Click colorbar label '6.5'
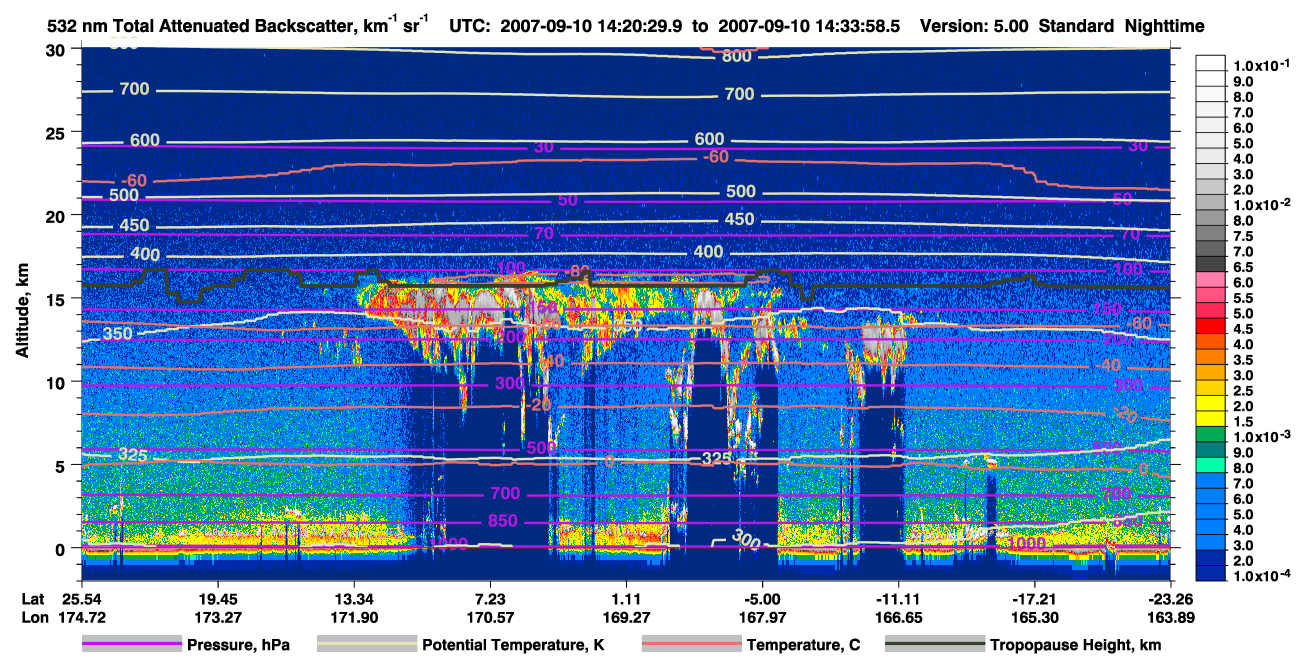1300x667 pixels. pyautogui.click(x=1243, y=265)
